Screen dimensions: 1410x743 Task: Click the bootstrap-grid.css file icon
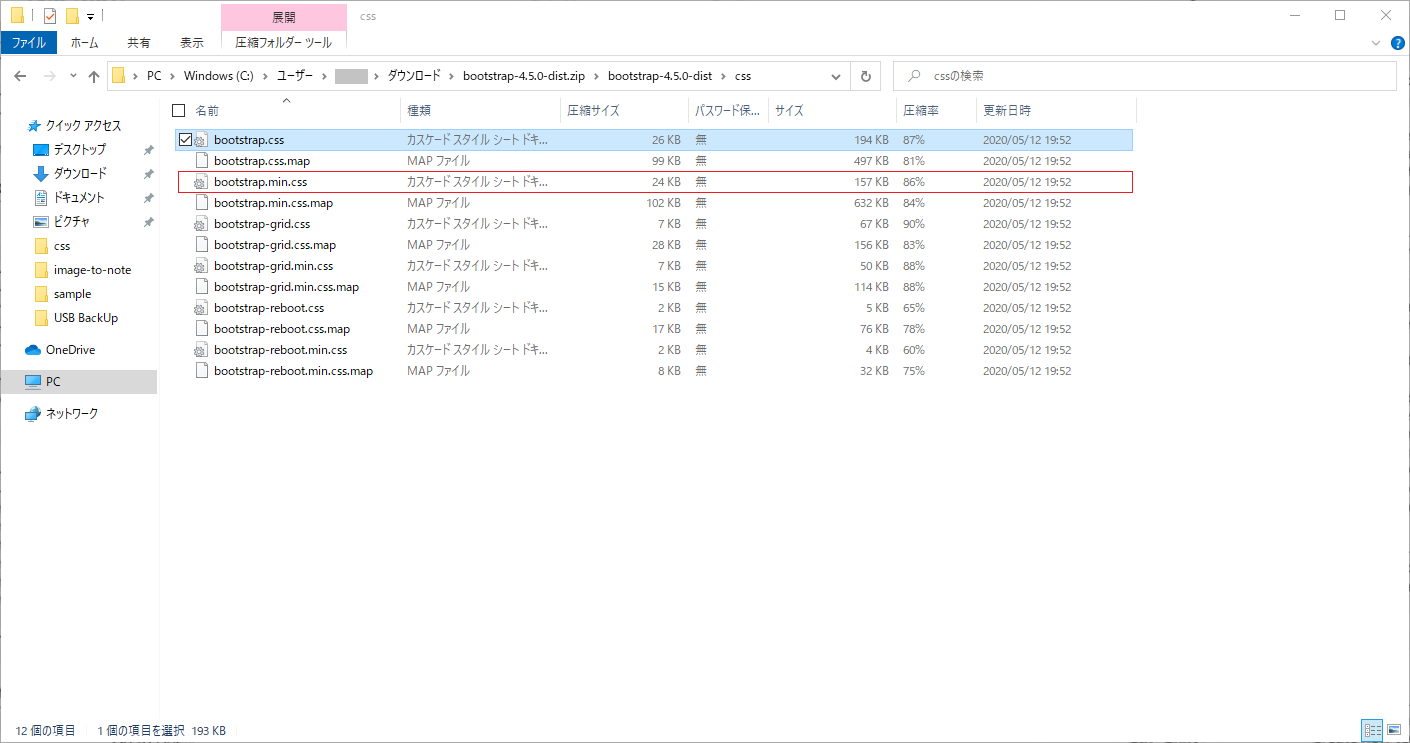point(201,224)
